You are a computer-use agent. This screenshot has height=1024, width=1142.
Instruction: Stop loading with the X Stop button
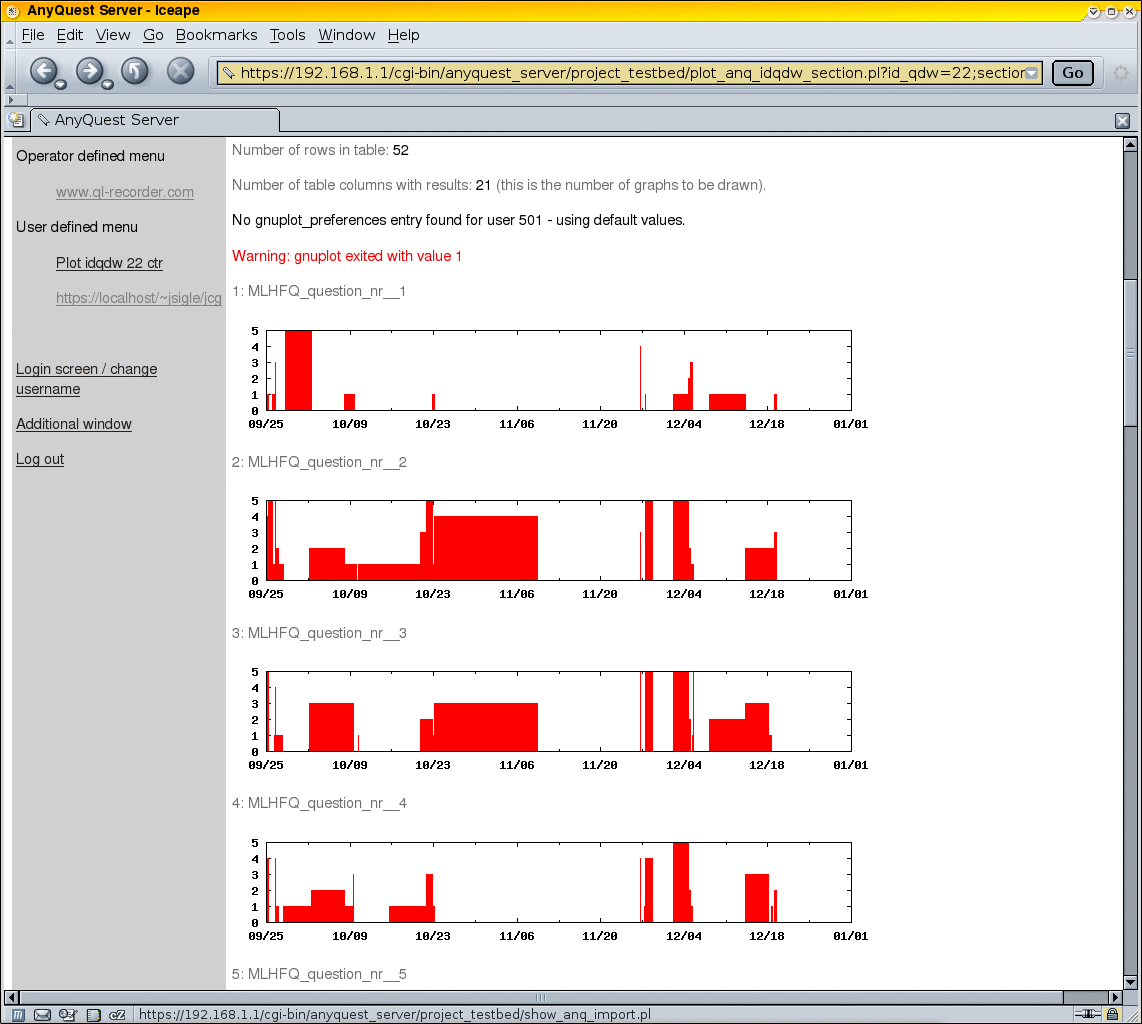[181, 71]
